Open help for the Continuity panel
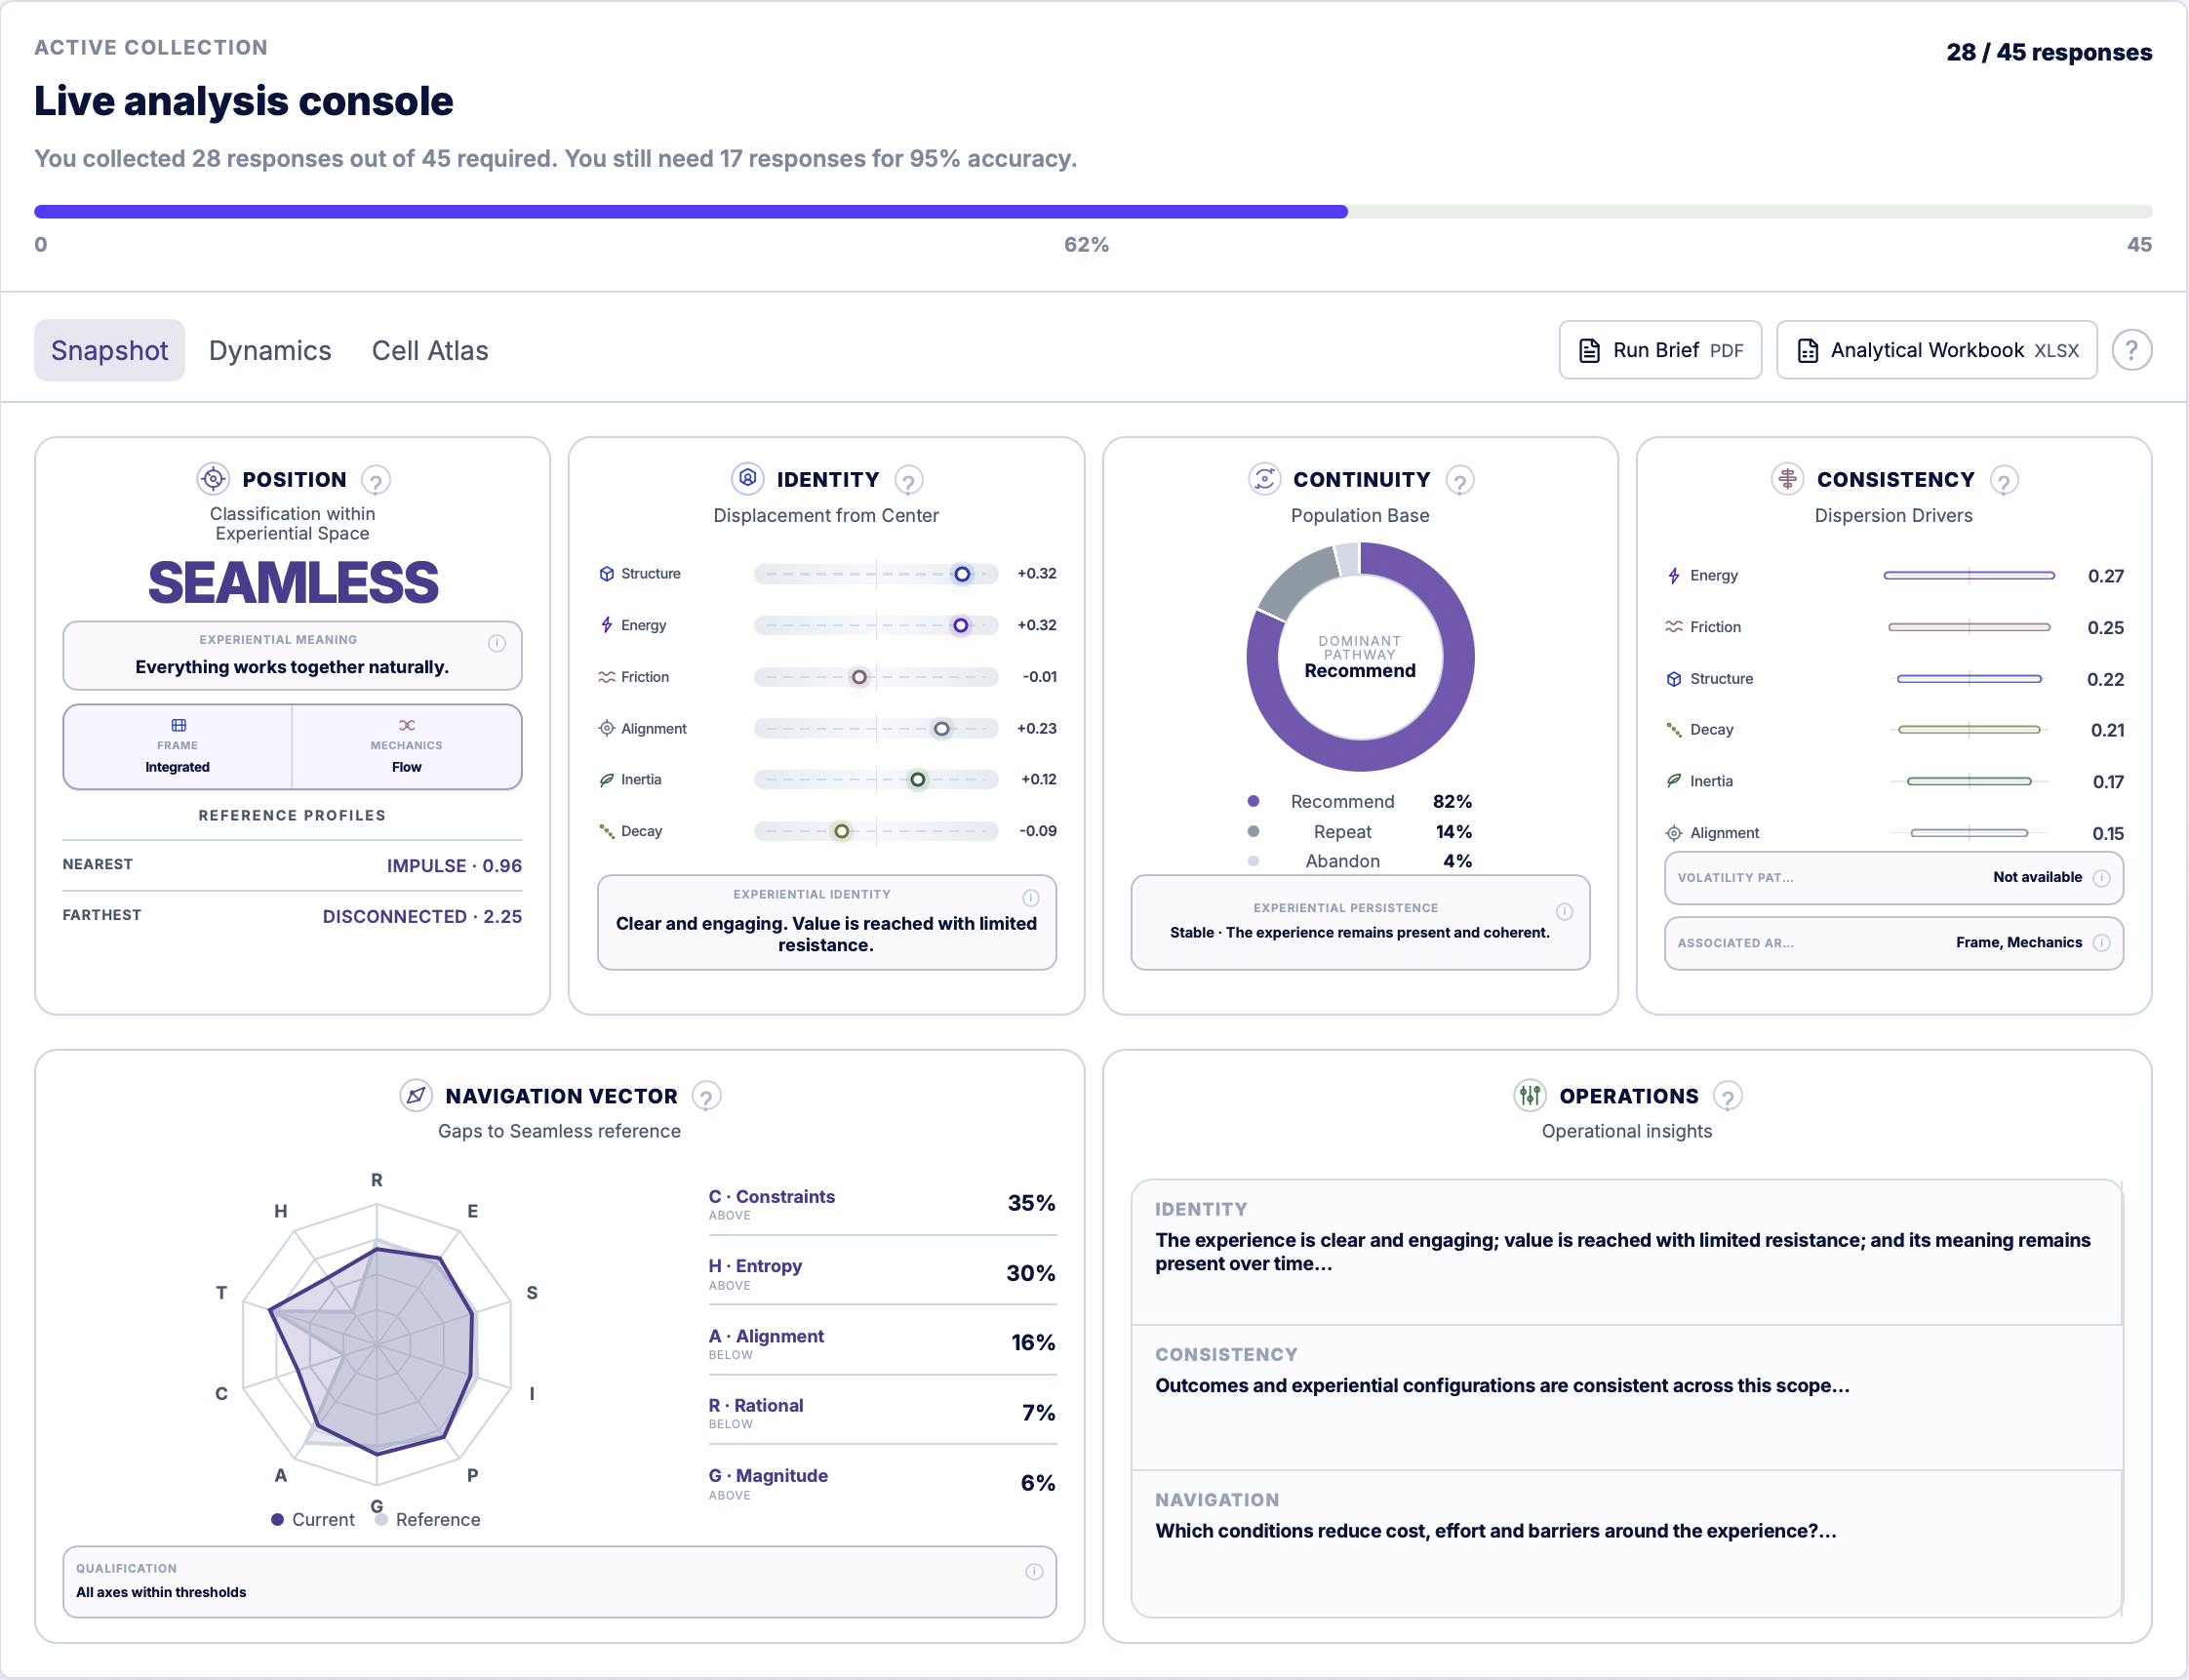Screen dimensions: 2189x1680 point(1460,481)
